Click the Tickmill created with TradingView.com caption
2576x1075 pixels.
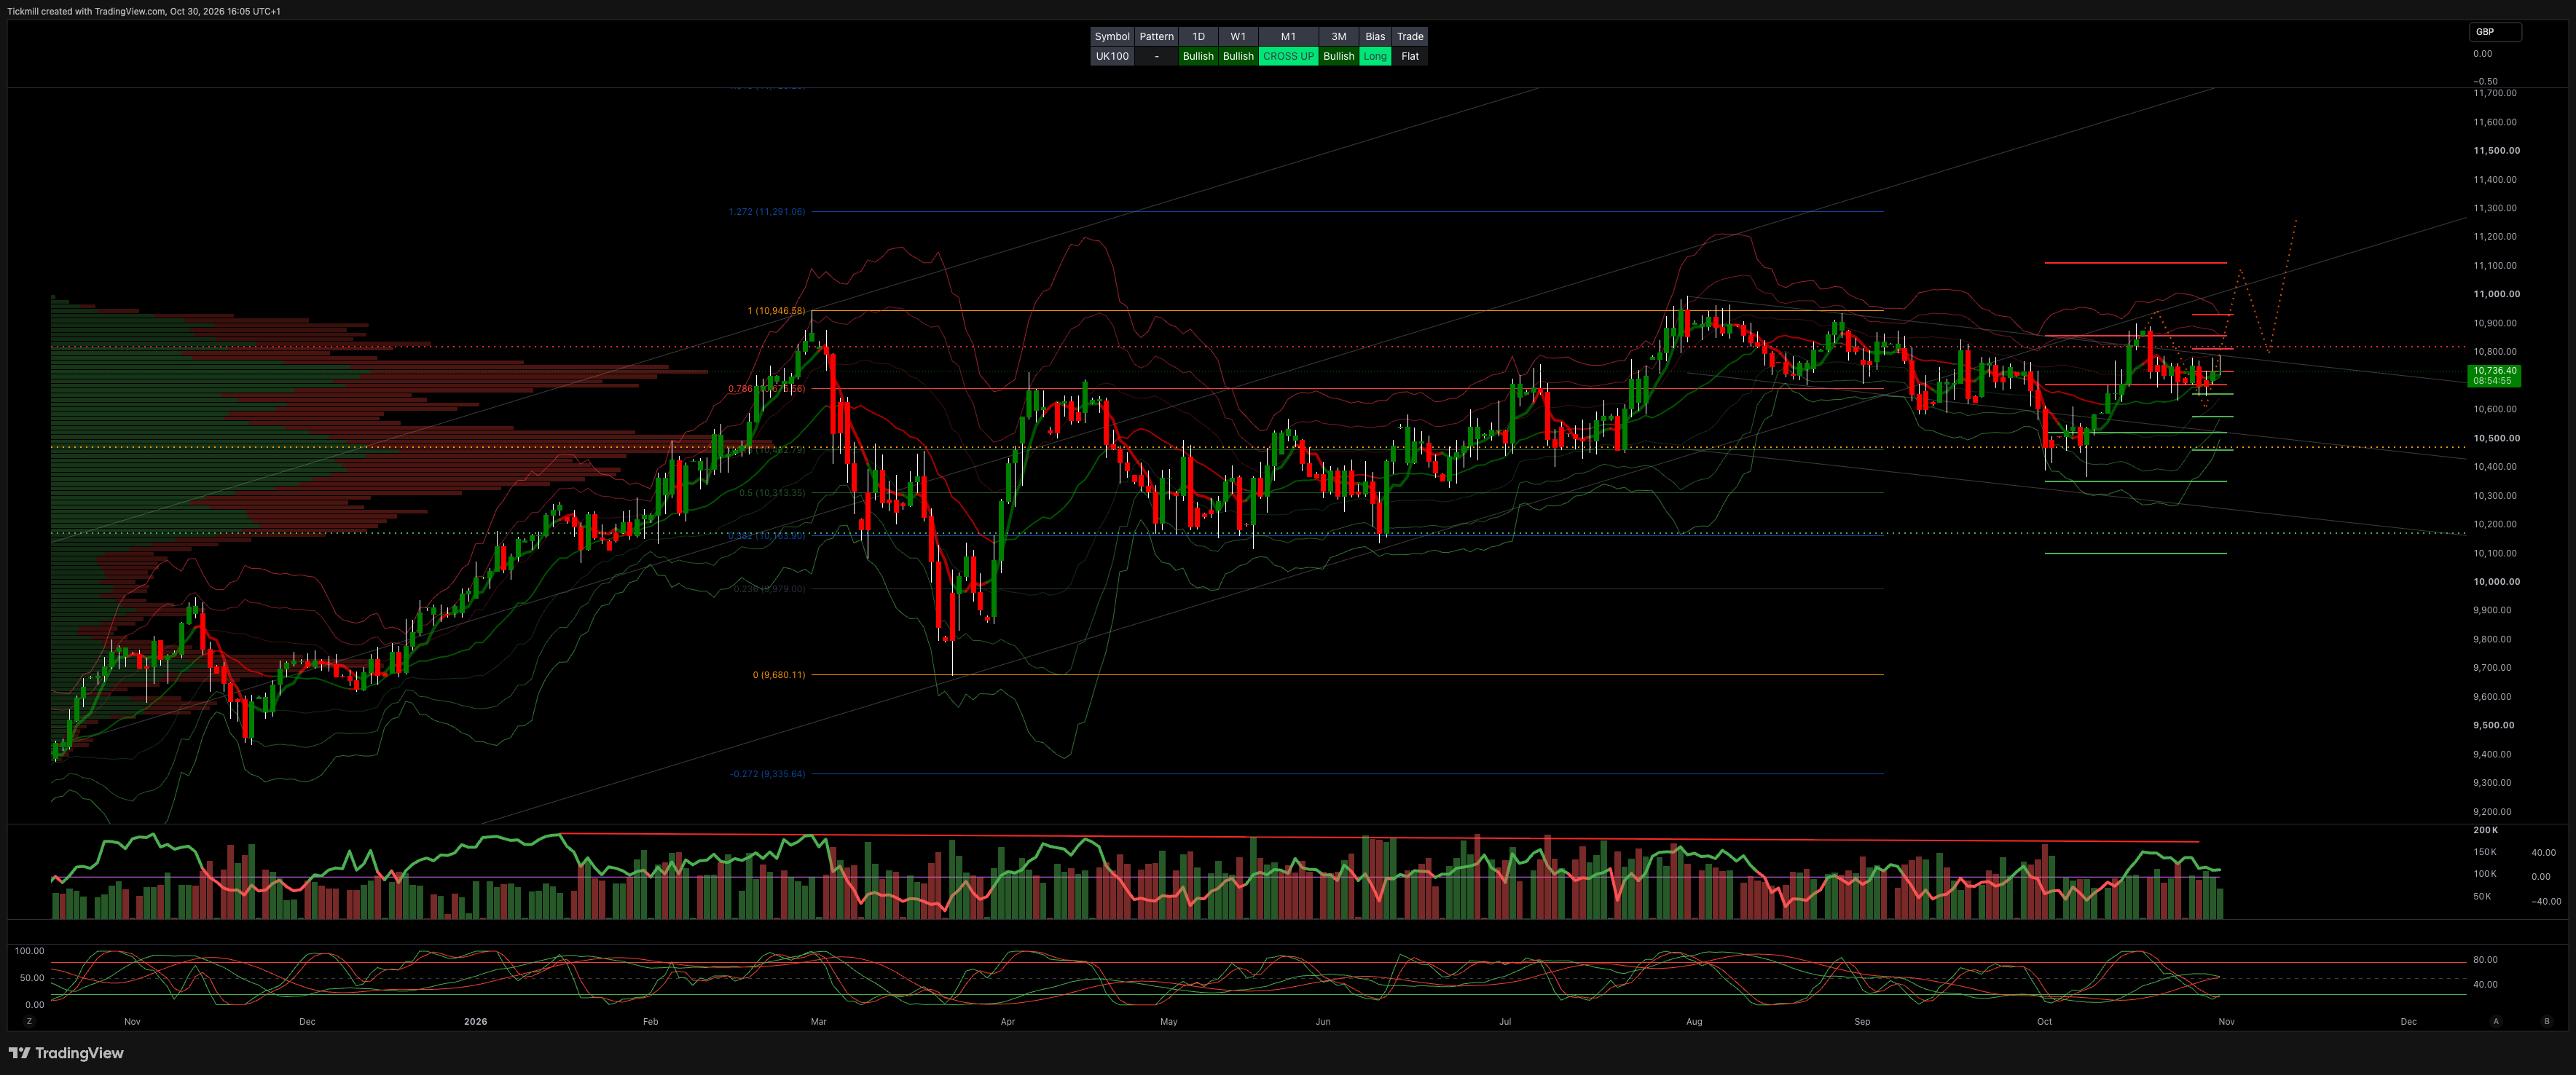tap(144, 11)
